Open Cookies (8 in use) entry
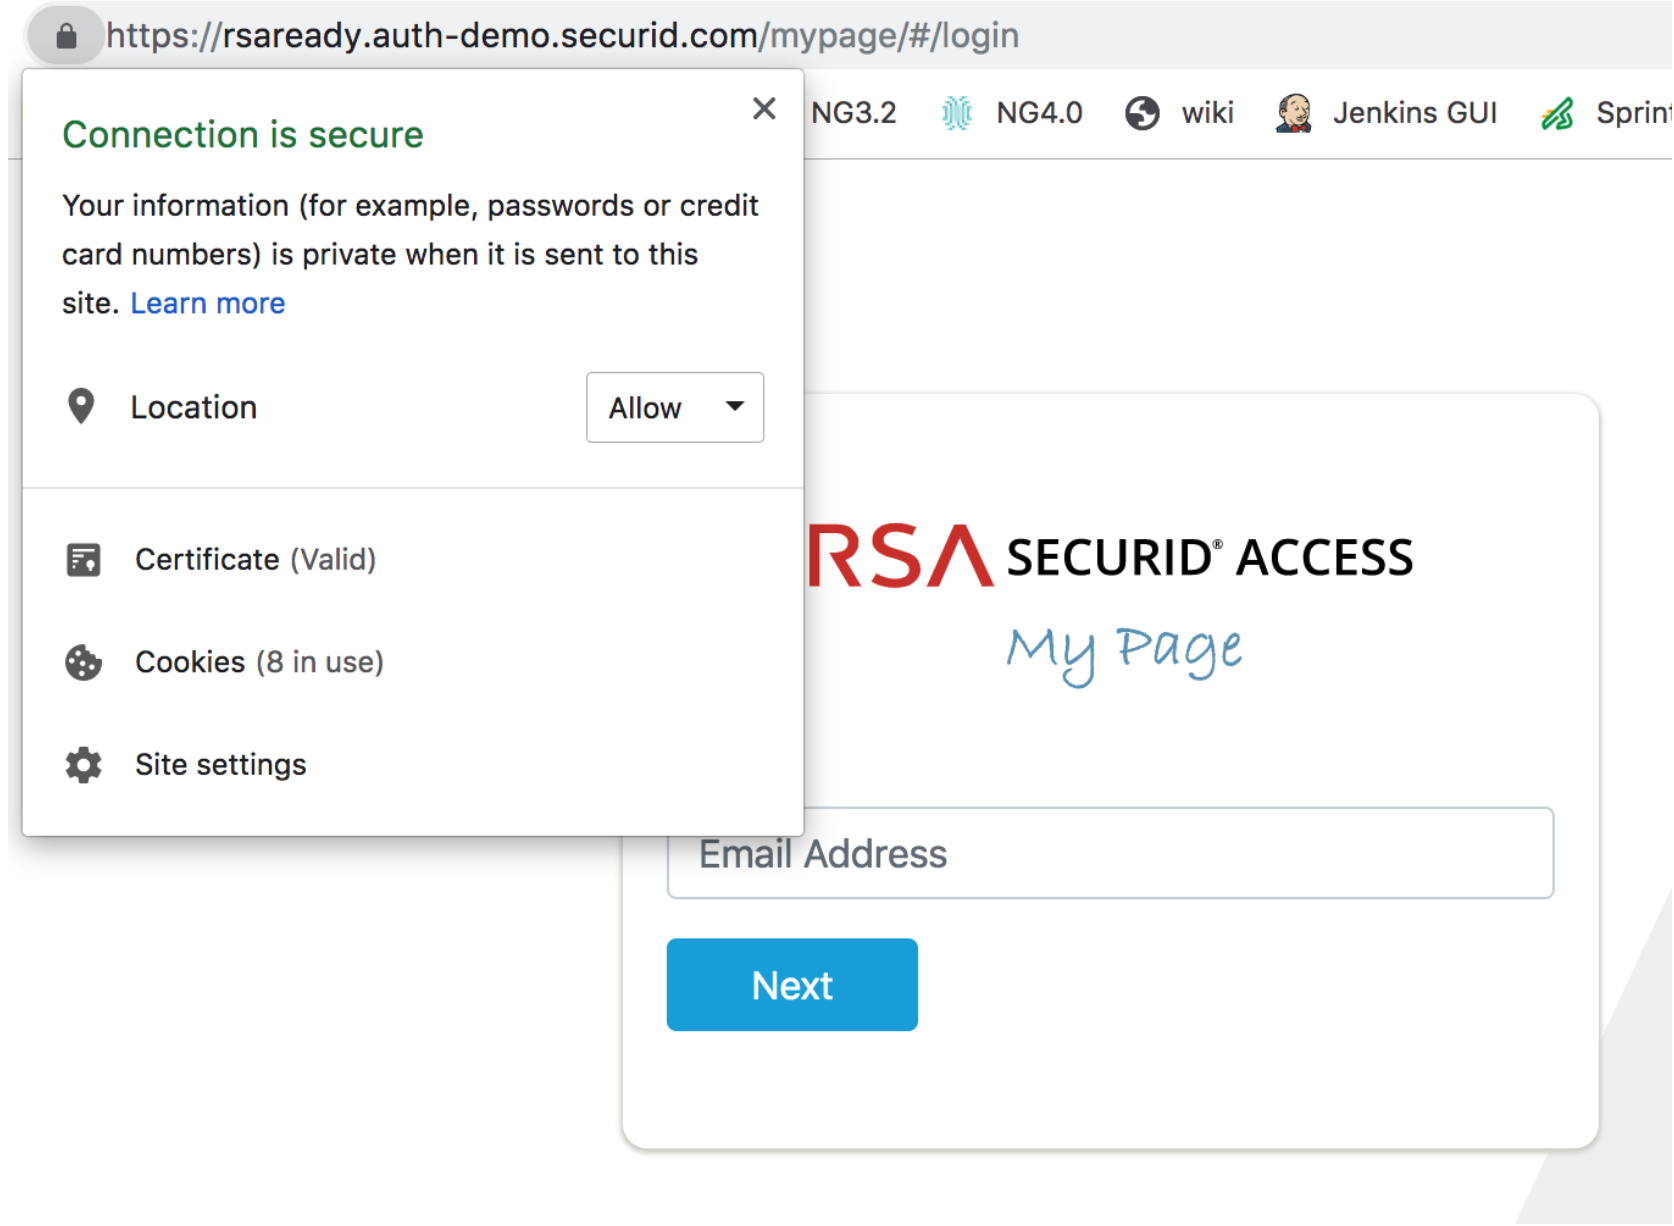Viewport: 1674px width, 1226px height. [259, 661]
